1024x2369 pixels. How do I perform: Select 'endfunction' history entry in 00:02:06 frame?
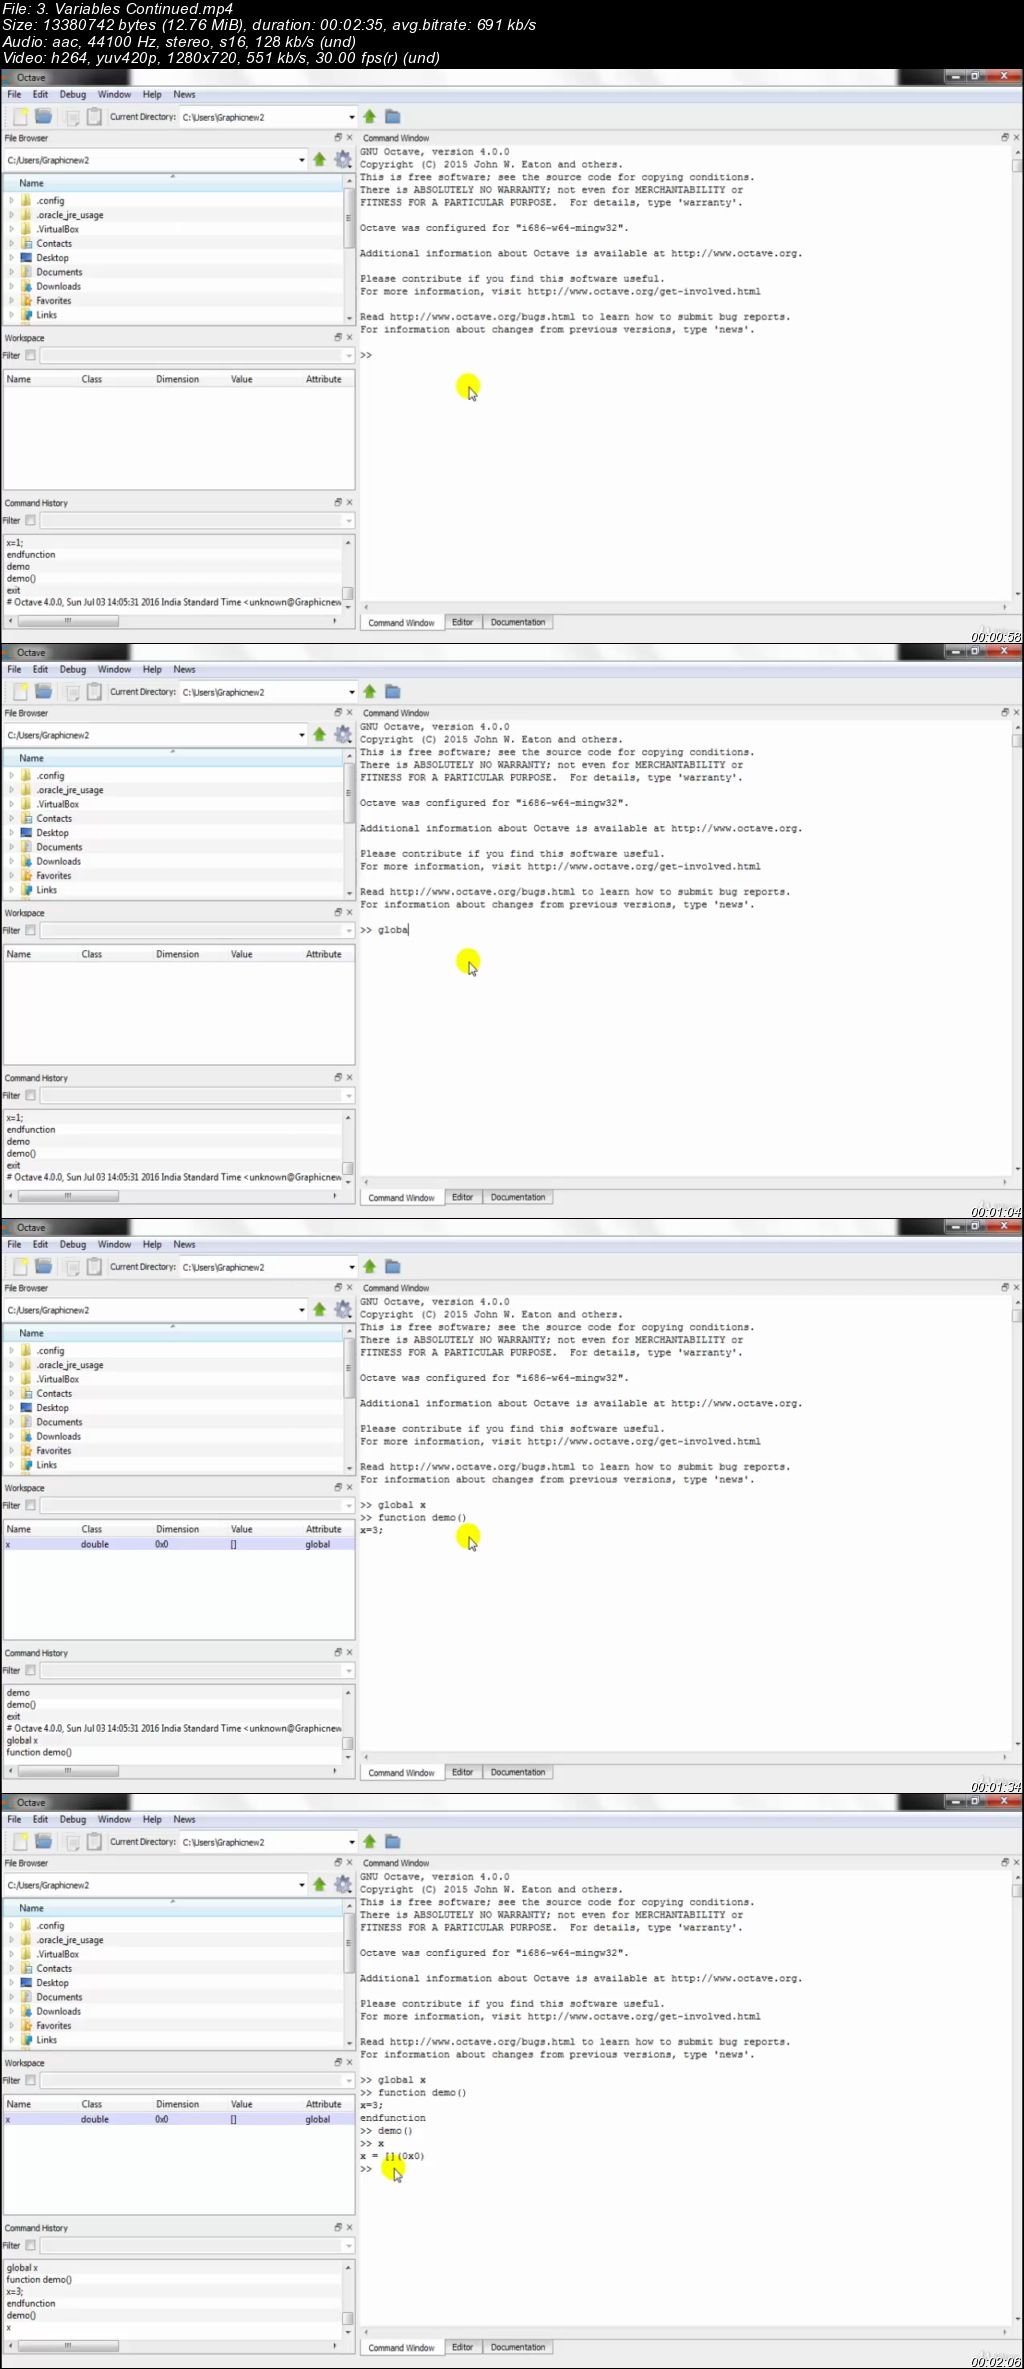[x=31, y=2303]
